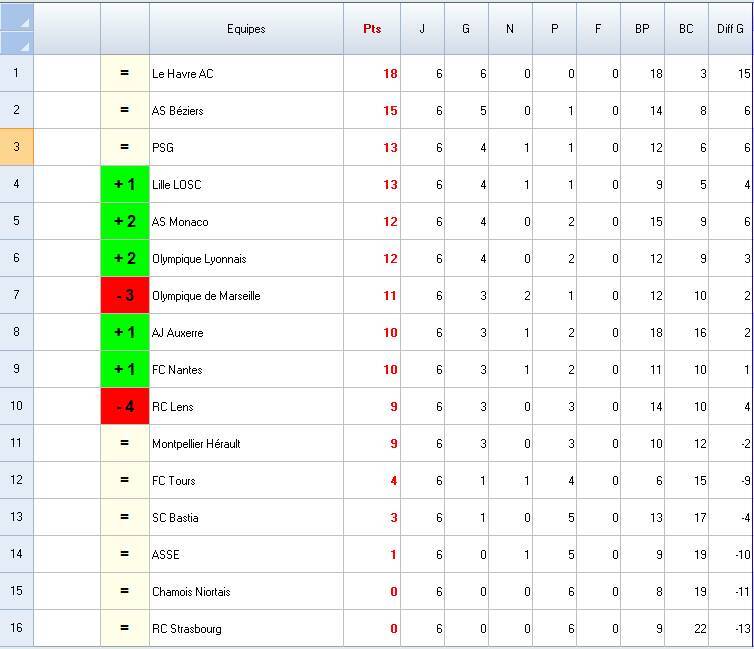
Task: Select the AS Monaco team cell
Action: click(x=246, y=221)
